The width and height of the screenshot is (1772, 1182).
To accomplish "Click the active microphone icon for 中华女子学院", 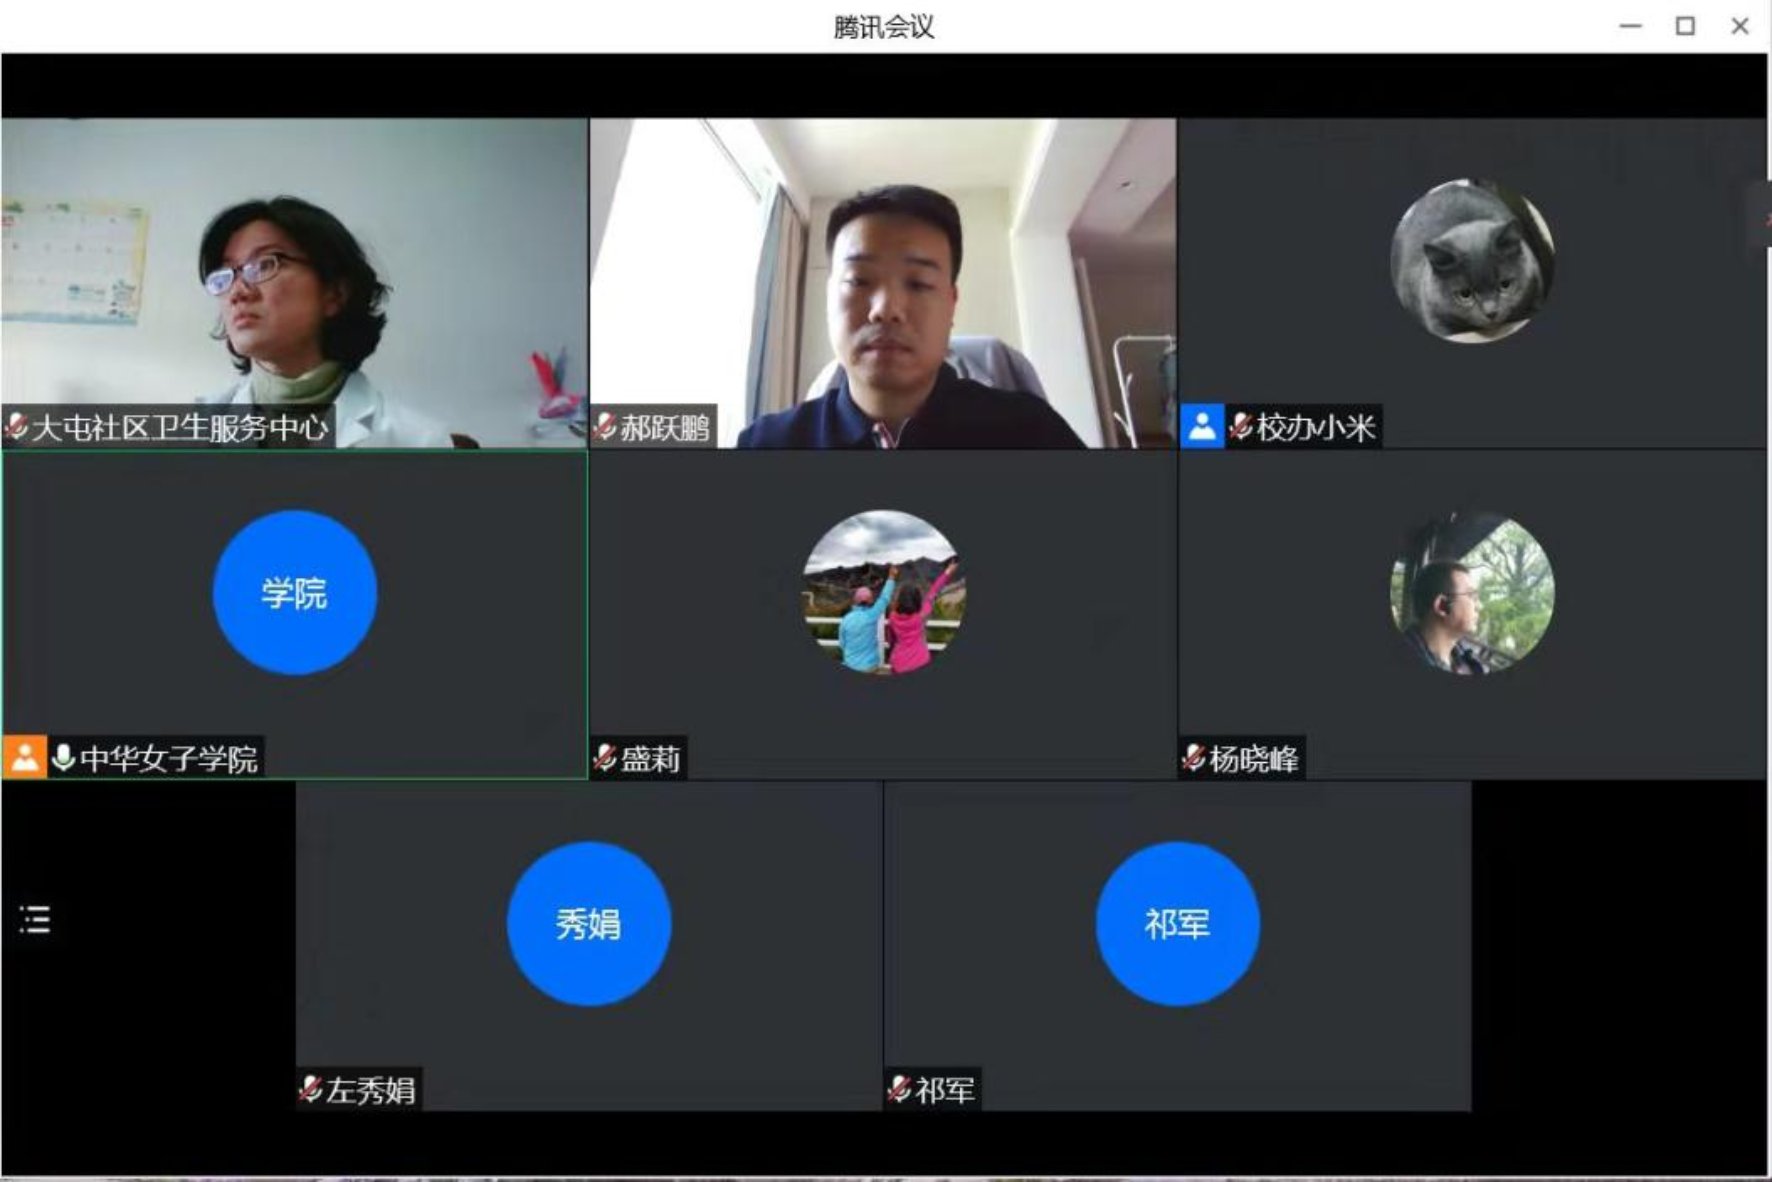I will (x=63, y=758).
